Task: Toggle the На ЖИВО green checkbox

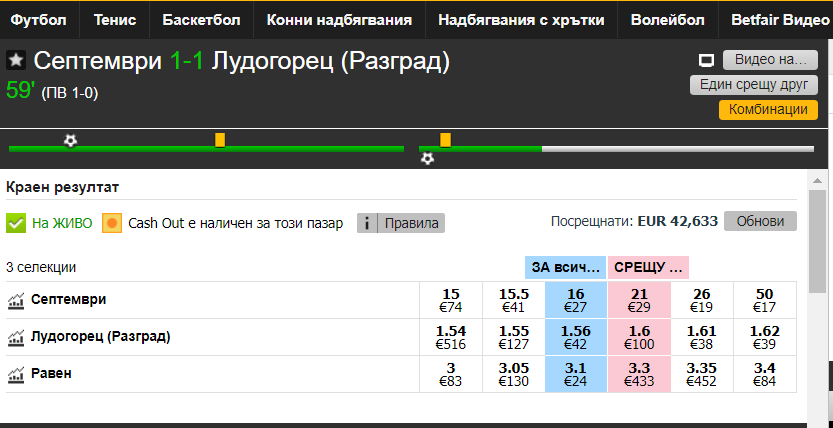Action: (x=16, y=223)
